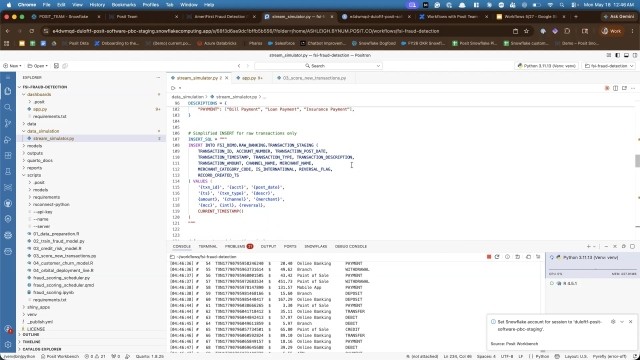Screen dimensions: 640x360
Task: Switch to the DEBUG CONSOLE panel tab
Action: coord(351,247)
